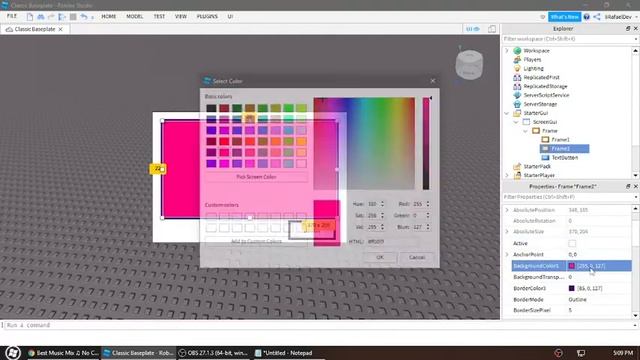Open the TEST ribbon tab
The width and height of the screenshot is (640, 360).
pyautogui.click(x=159, y=17)
